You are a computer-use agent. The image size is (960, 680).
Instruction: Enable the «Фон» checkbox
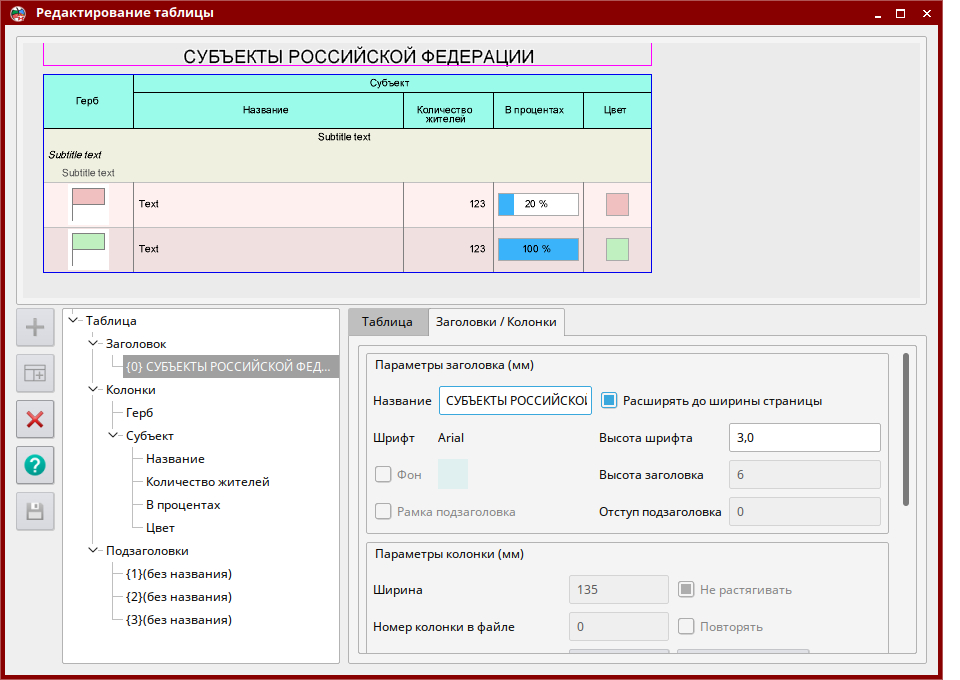pos(383,474)
